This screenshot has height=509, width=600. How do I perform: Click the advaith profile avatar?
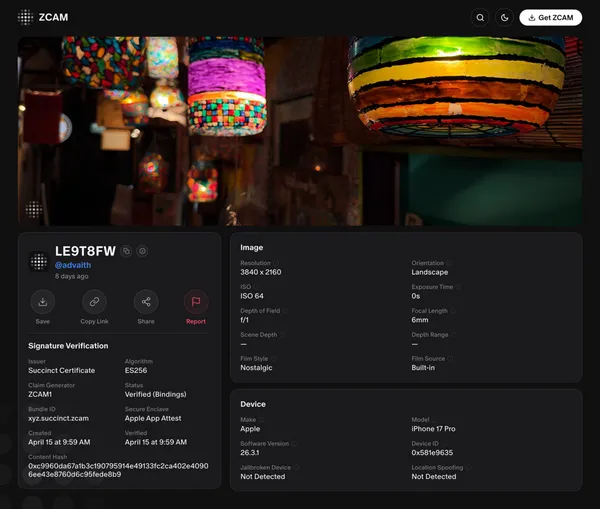point(39,261)
